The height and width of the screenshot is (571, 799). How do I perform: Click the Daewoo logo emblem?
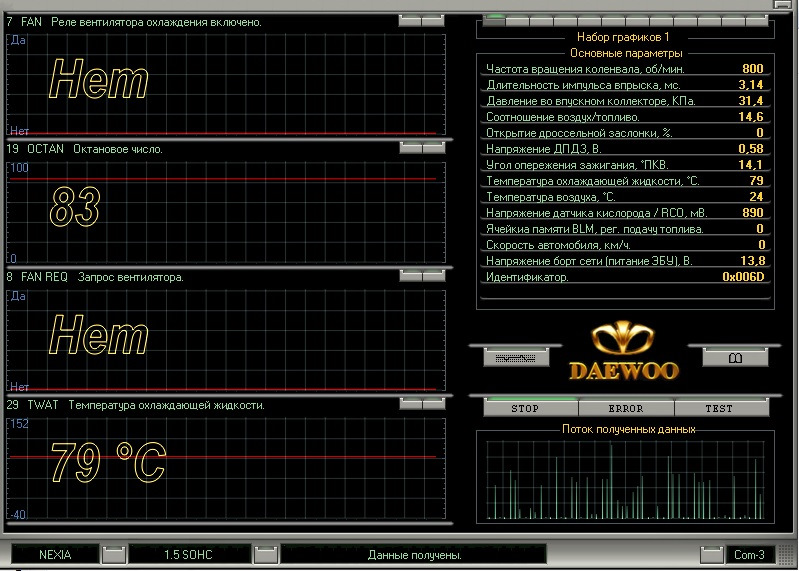(623, 351)
